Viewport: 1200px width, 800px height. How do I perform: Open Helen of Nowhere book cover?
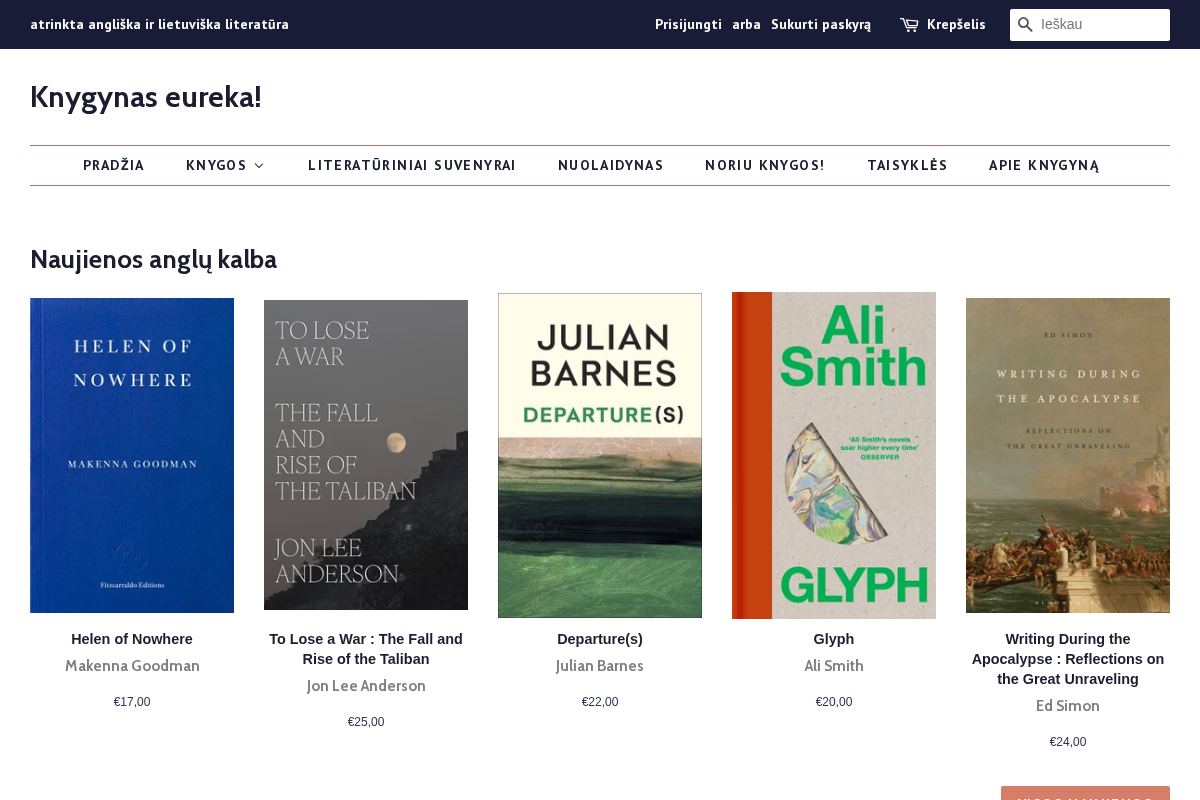(132, 455)
